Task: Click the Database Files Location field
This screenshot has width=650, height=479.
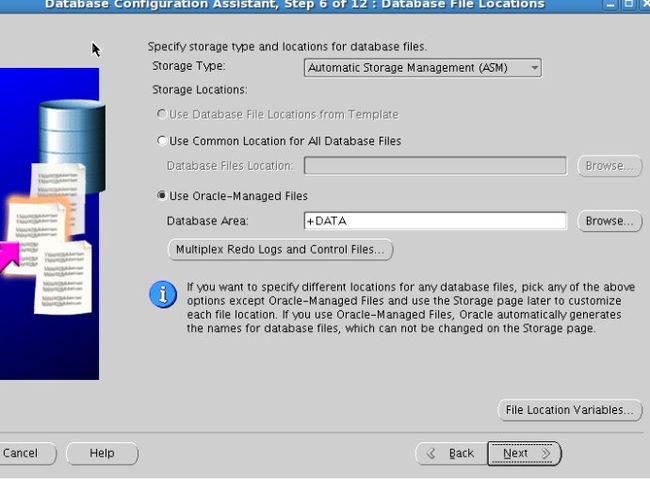Action: click(x=435, y=165)
